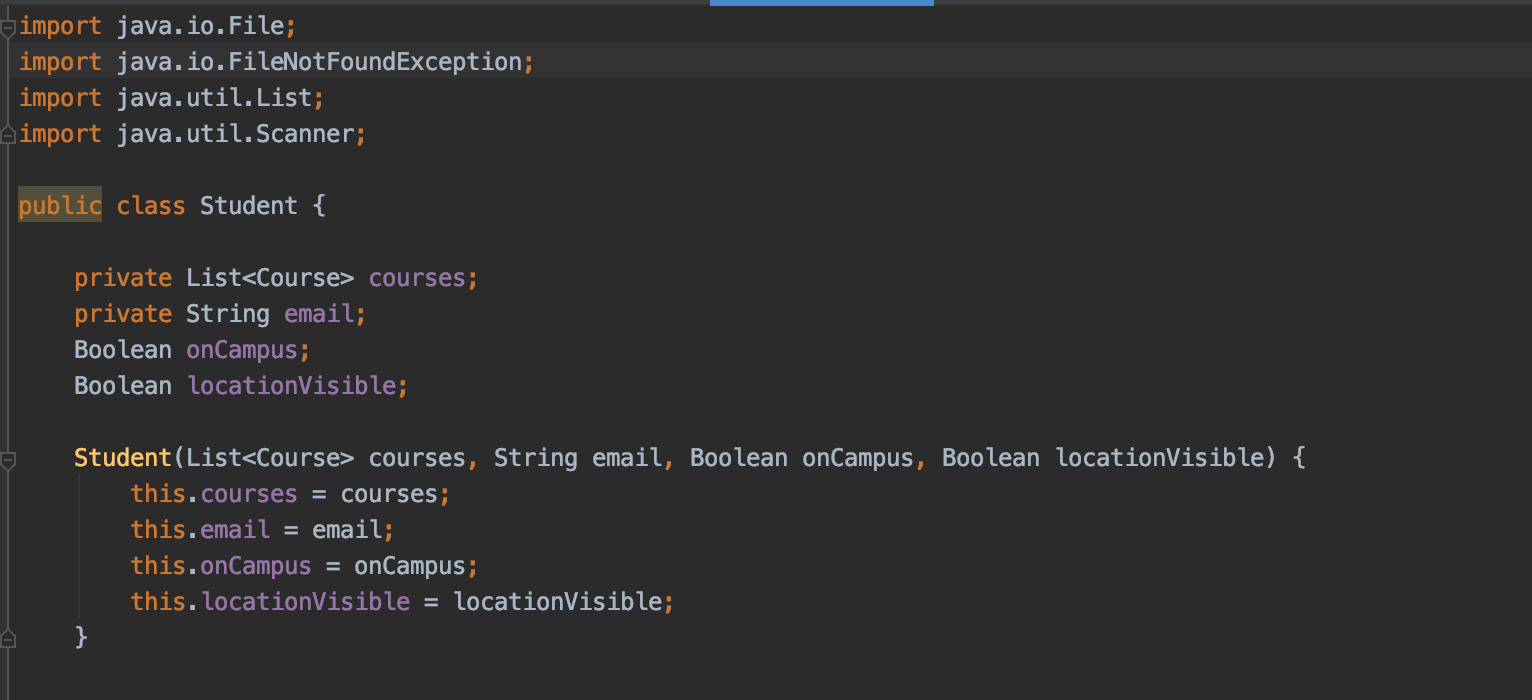Click String email parameter in constructor signature

click(x=577, y=458)
